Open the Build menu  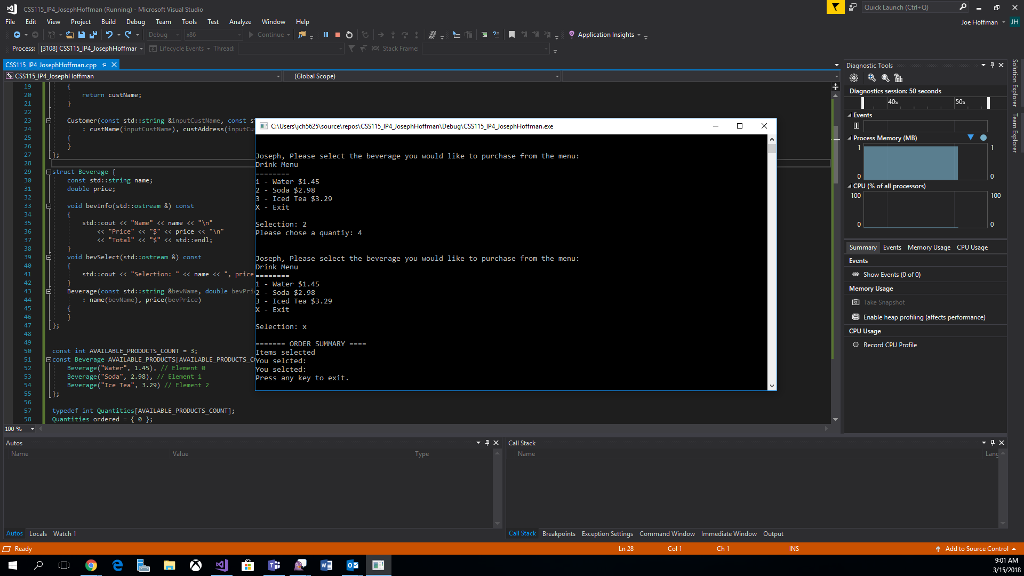pyautogui.click(x=108, y=22)
